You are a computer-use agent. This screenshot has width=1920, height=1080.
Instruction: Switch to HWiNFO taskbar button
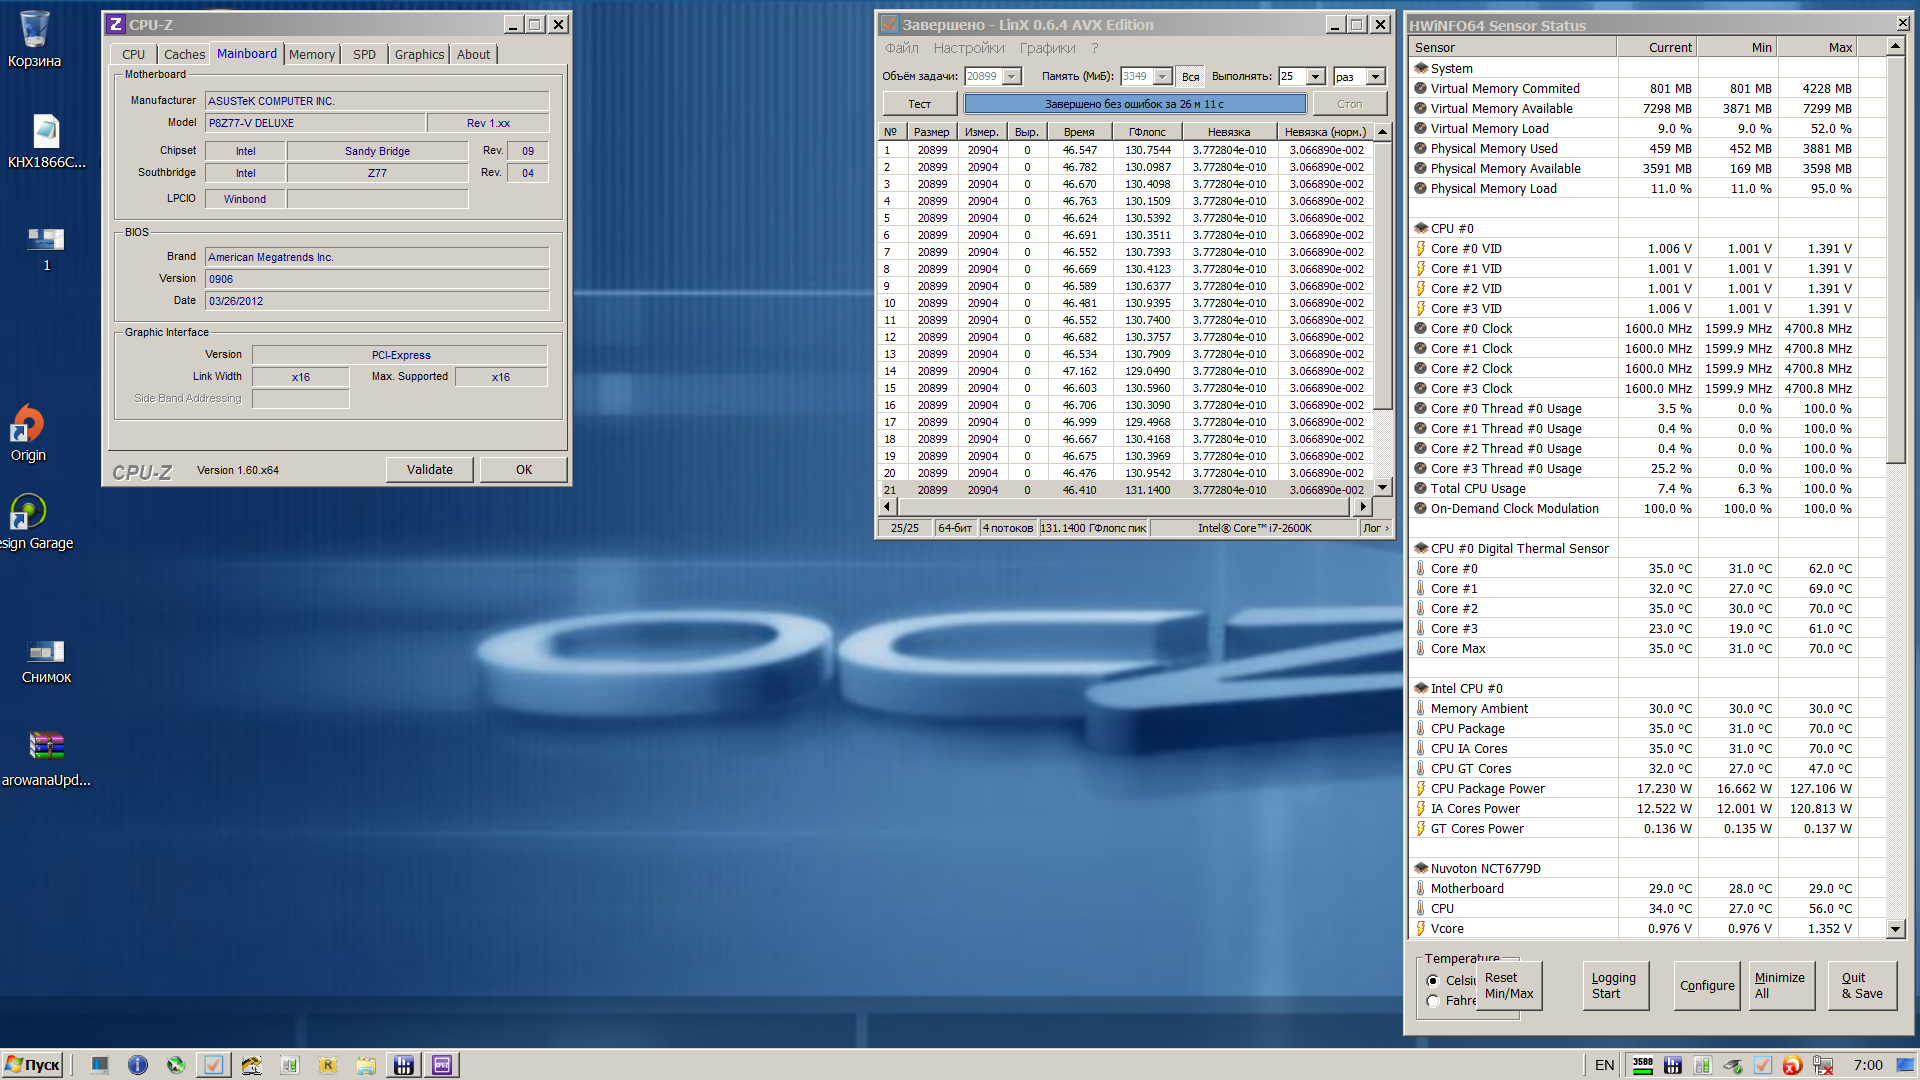(404, 1065)
